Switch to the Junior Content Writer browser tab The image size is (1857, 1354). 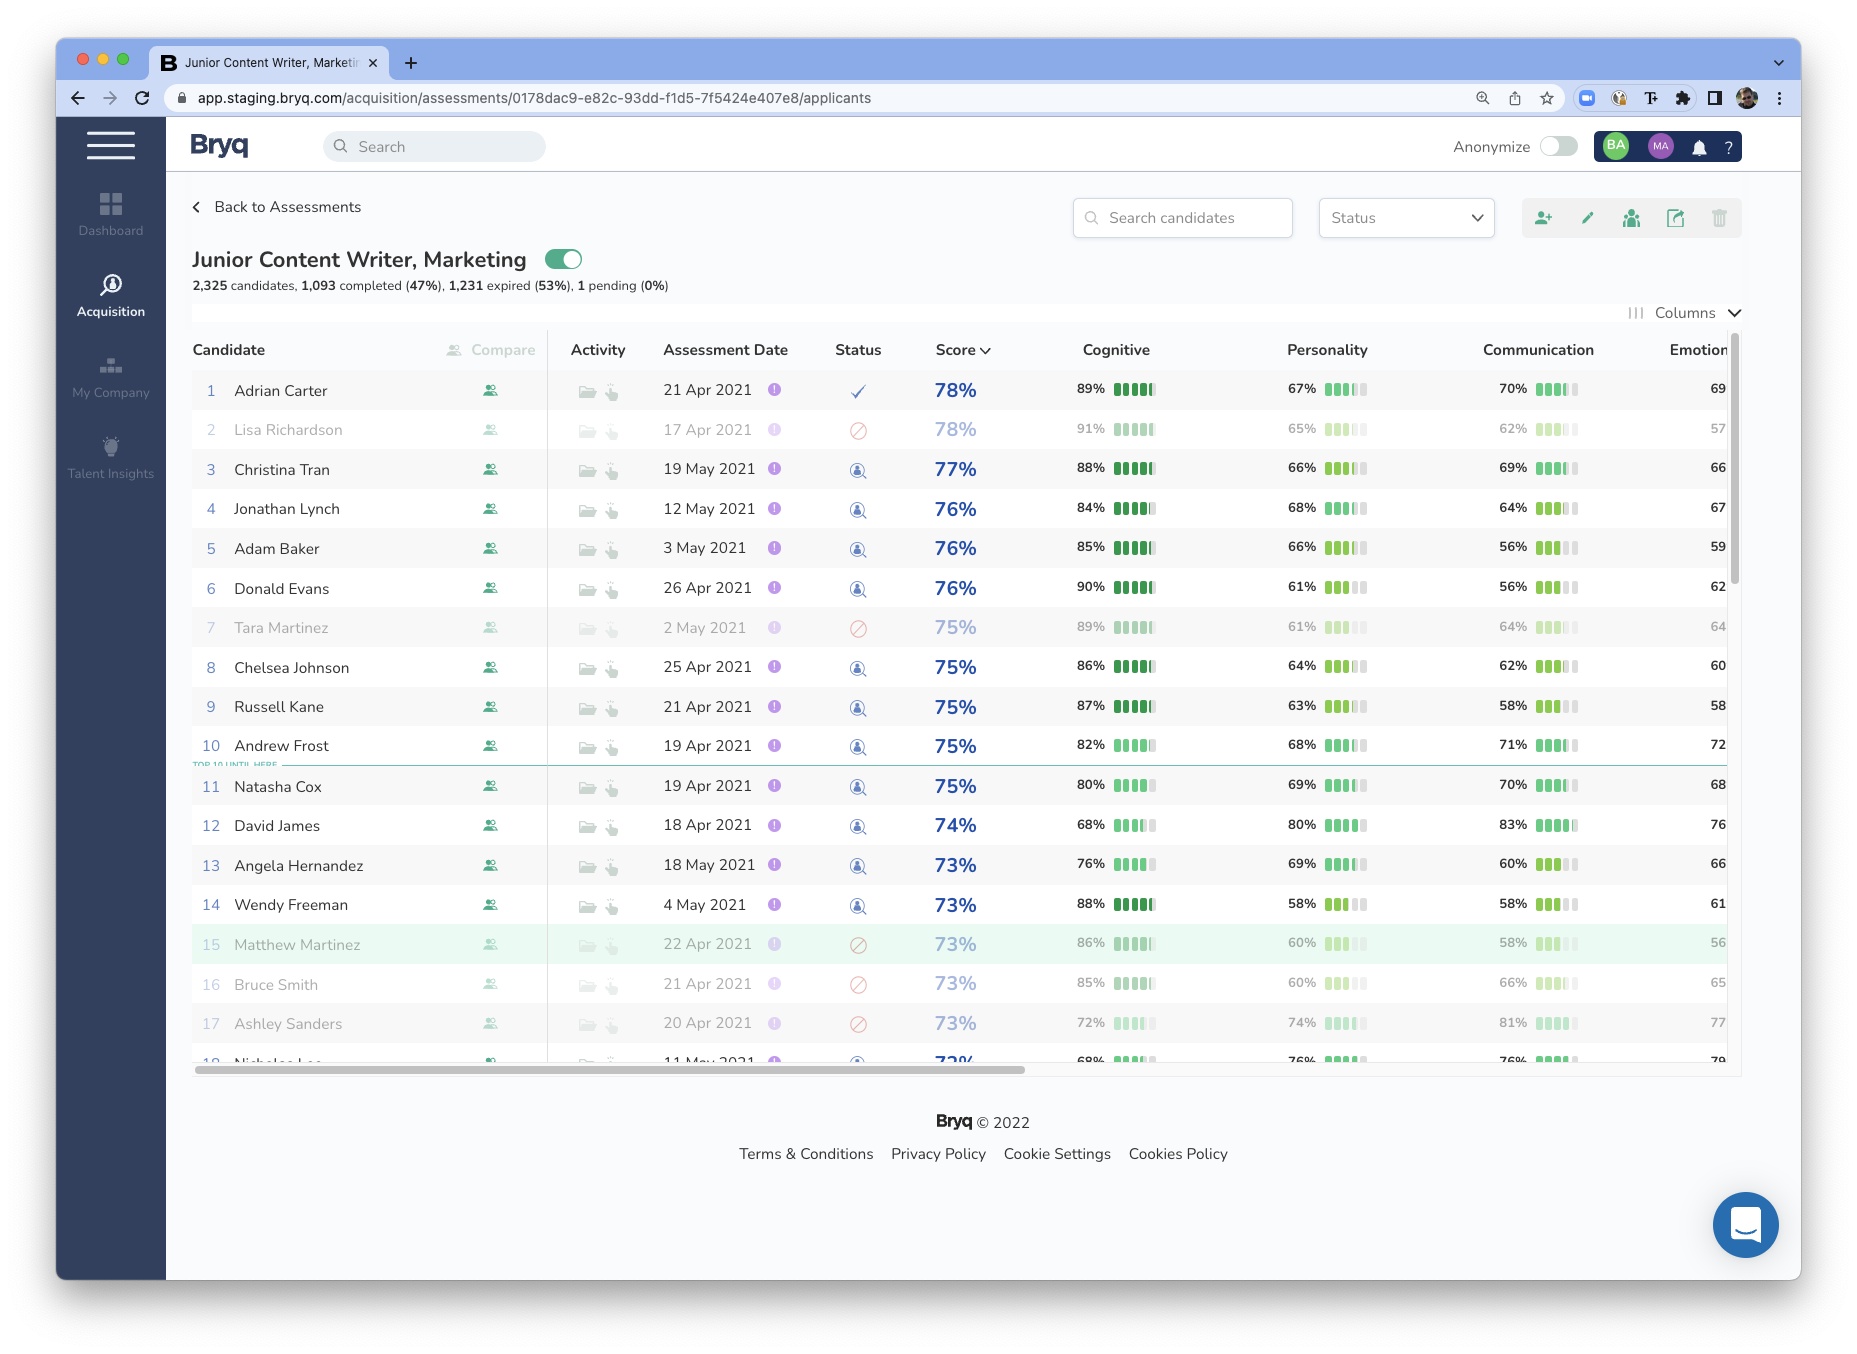270,62
